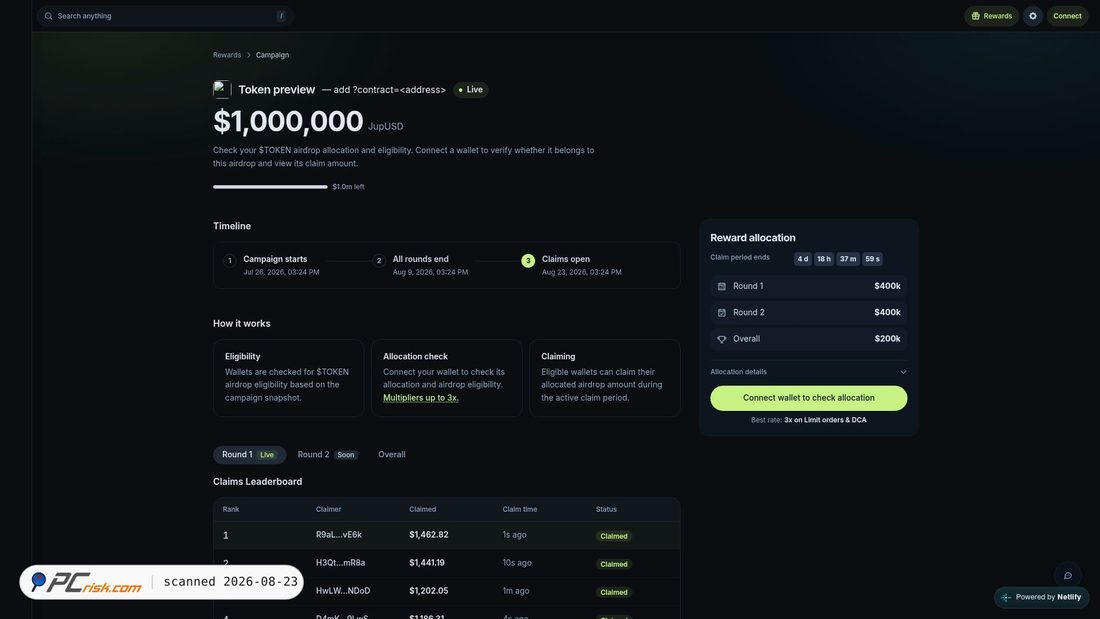This screenshot has height=619, width=1100.
Task: Click the $1,000,000 amount heading
Action: coord(288,121)
